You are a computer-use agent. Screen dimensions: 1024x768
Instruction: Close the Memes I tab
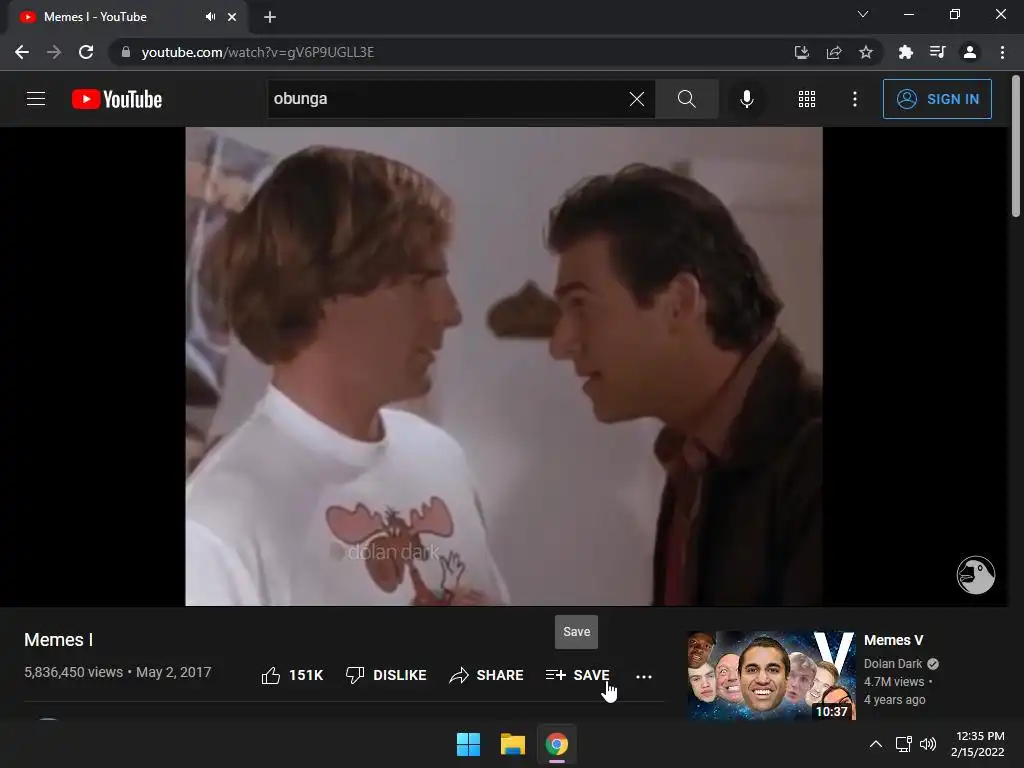pos(232,17)
